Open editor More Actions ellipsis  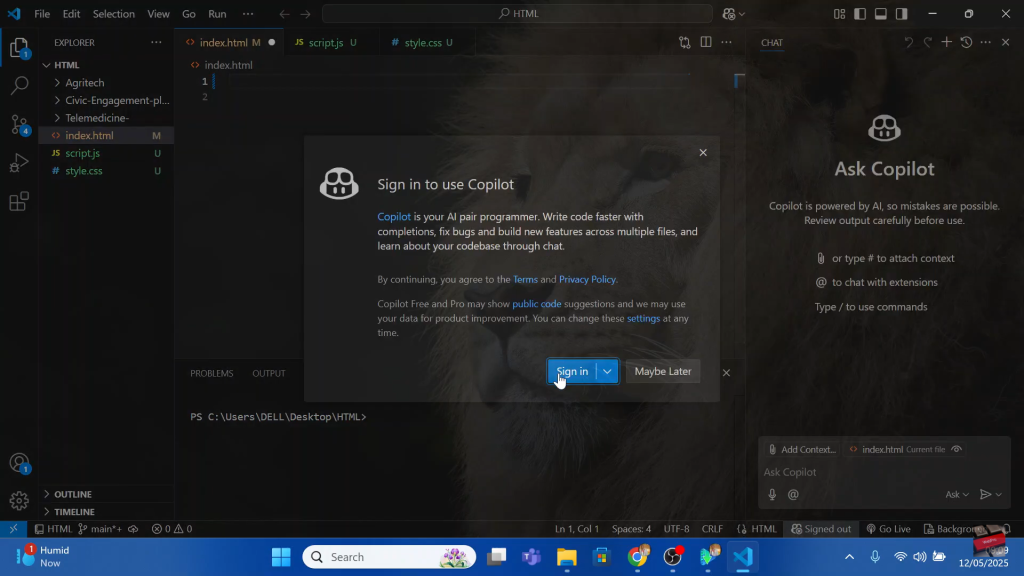[726, 42]
